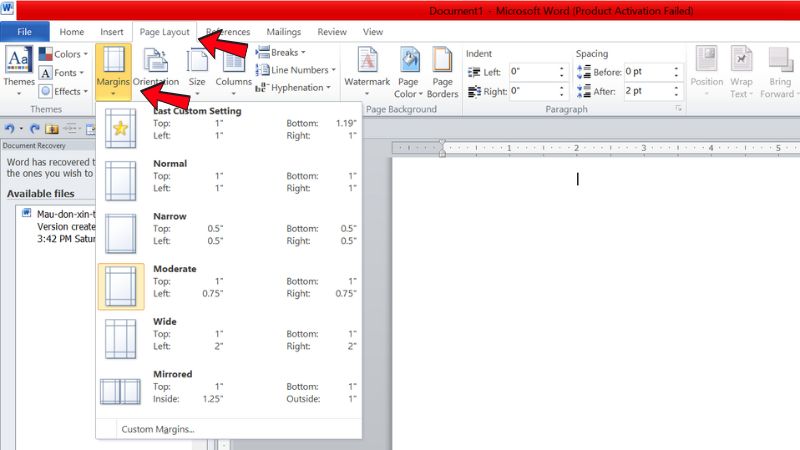This screenshot has width=800, height=450.
Task: Open the Position menu
Action: pos(707,71)
